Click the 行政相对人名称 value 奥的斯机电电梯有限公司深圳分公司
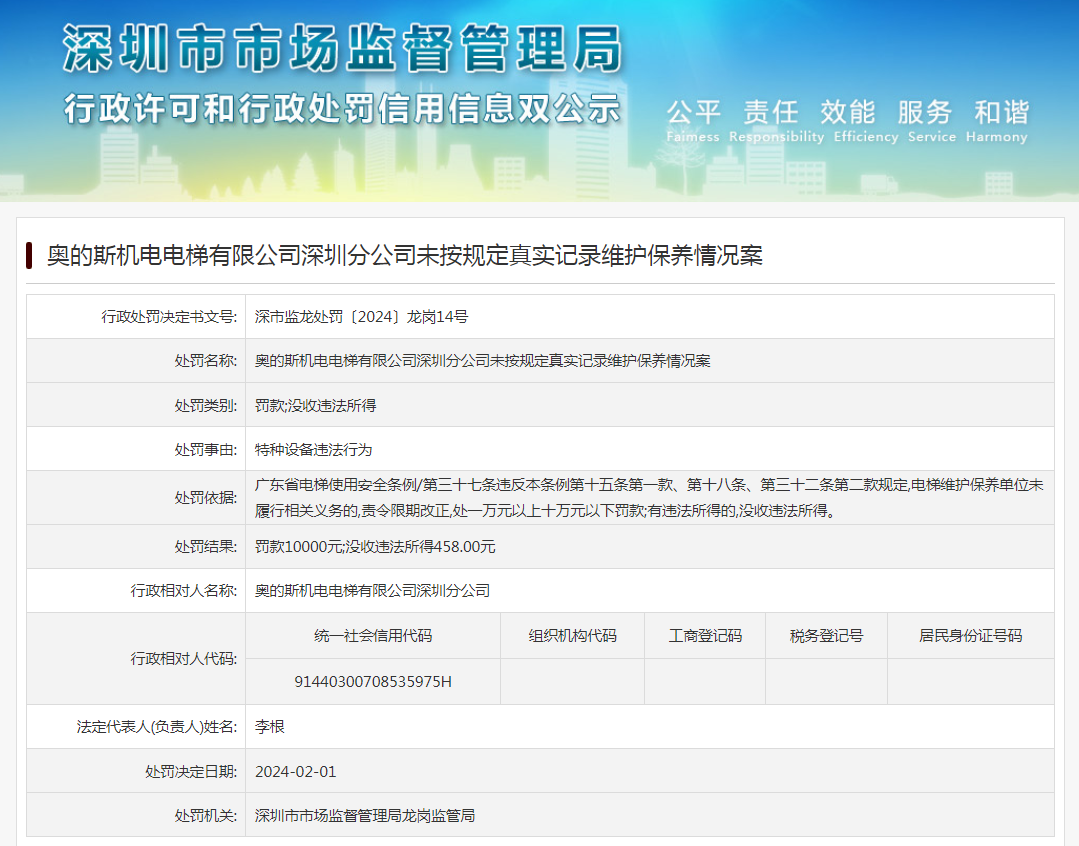The width and height of the screenshot is (1079, 846). (372, 591)
